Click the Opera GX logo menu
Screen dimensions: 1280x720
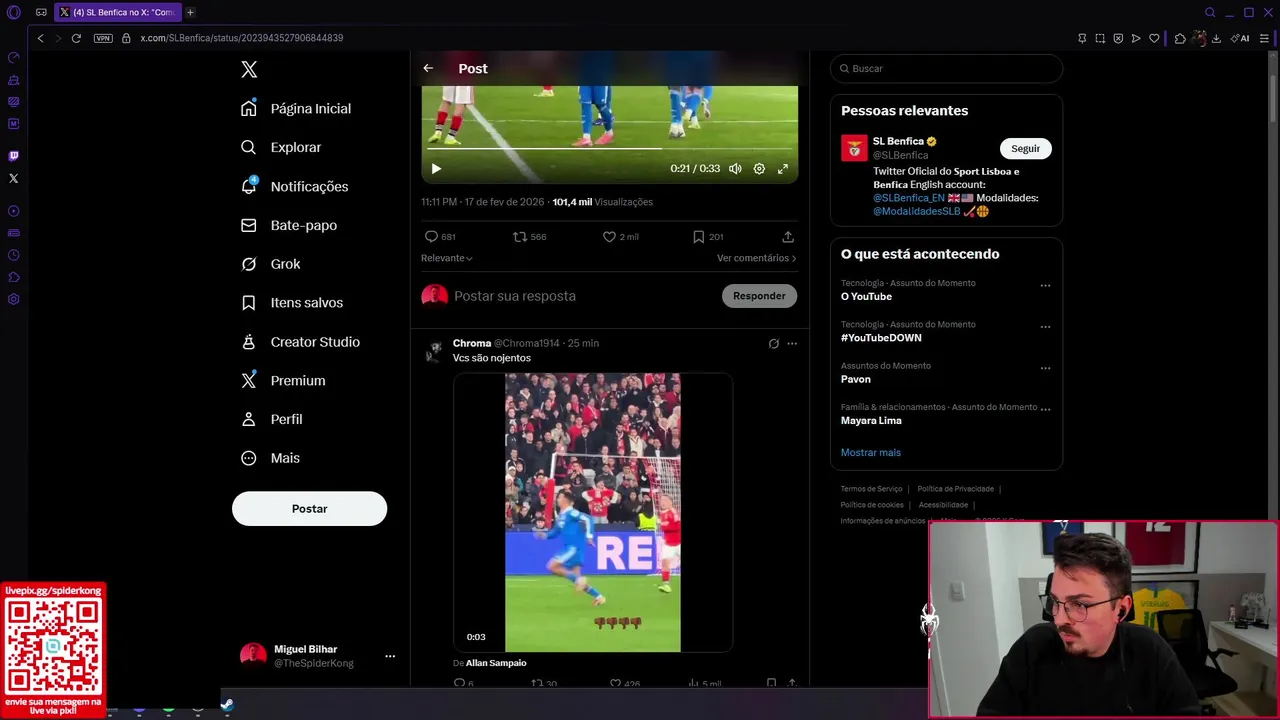13,13
